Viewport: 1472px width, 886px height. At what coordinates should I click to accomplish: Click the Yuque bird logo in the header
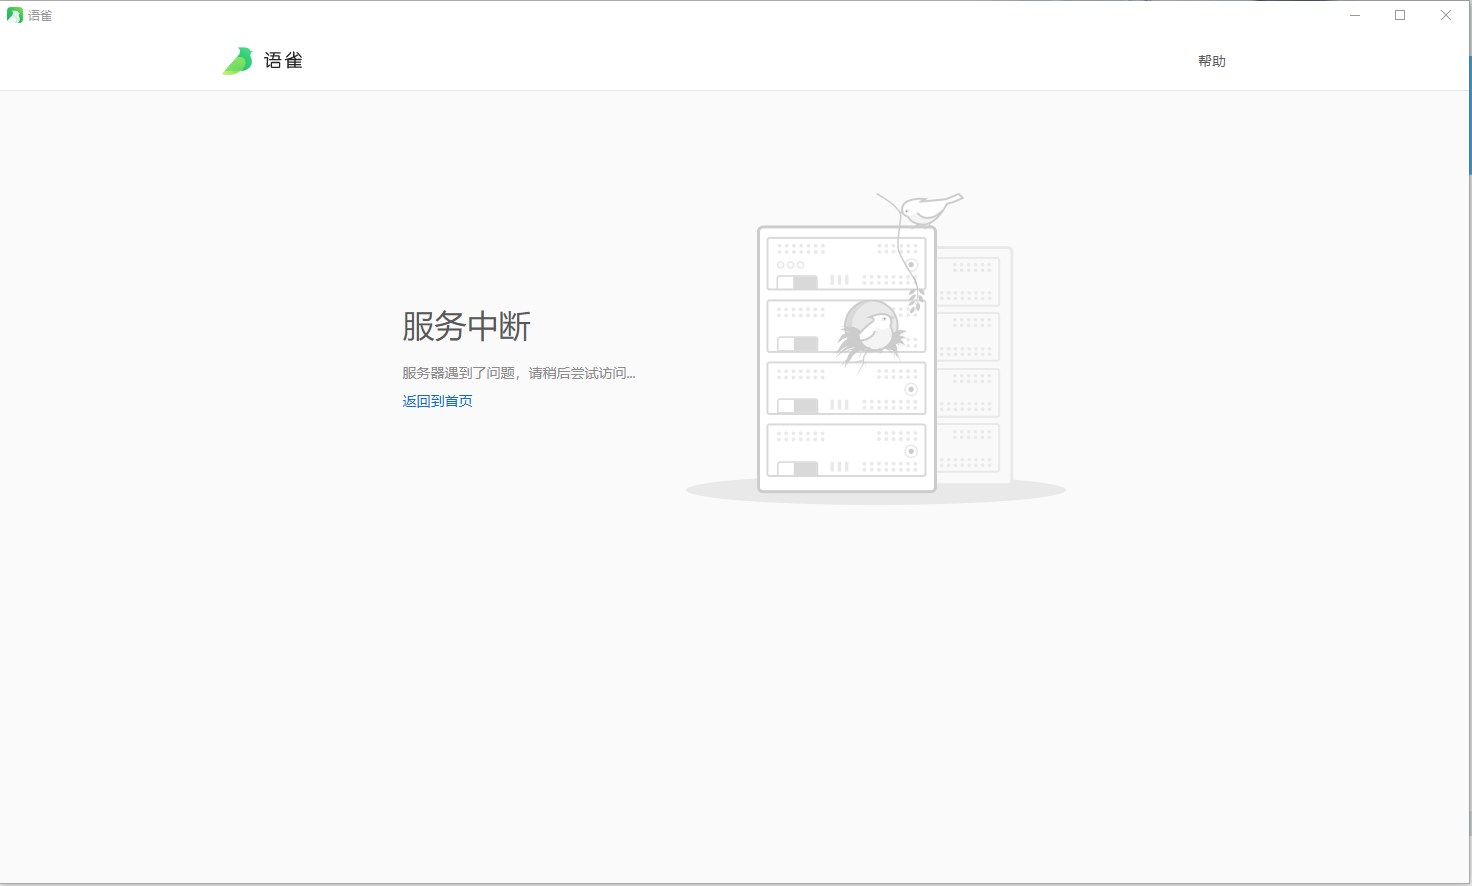pos(239,60)
